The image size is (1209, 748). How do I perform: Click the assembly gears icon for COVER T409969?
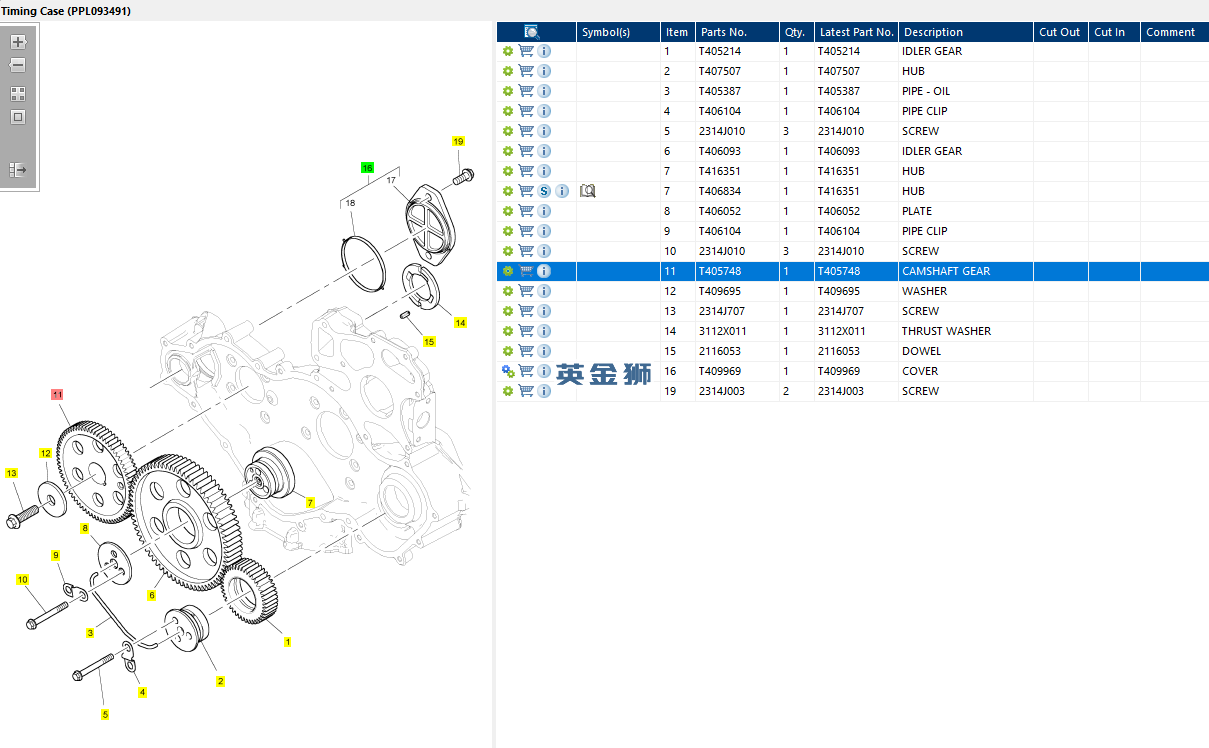click(508, 371)
